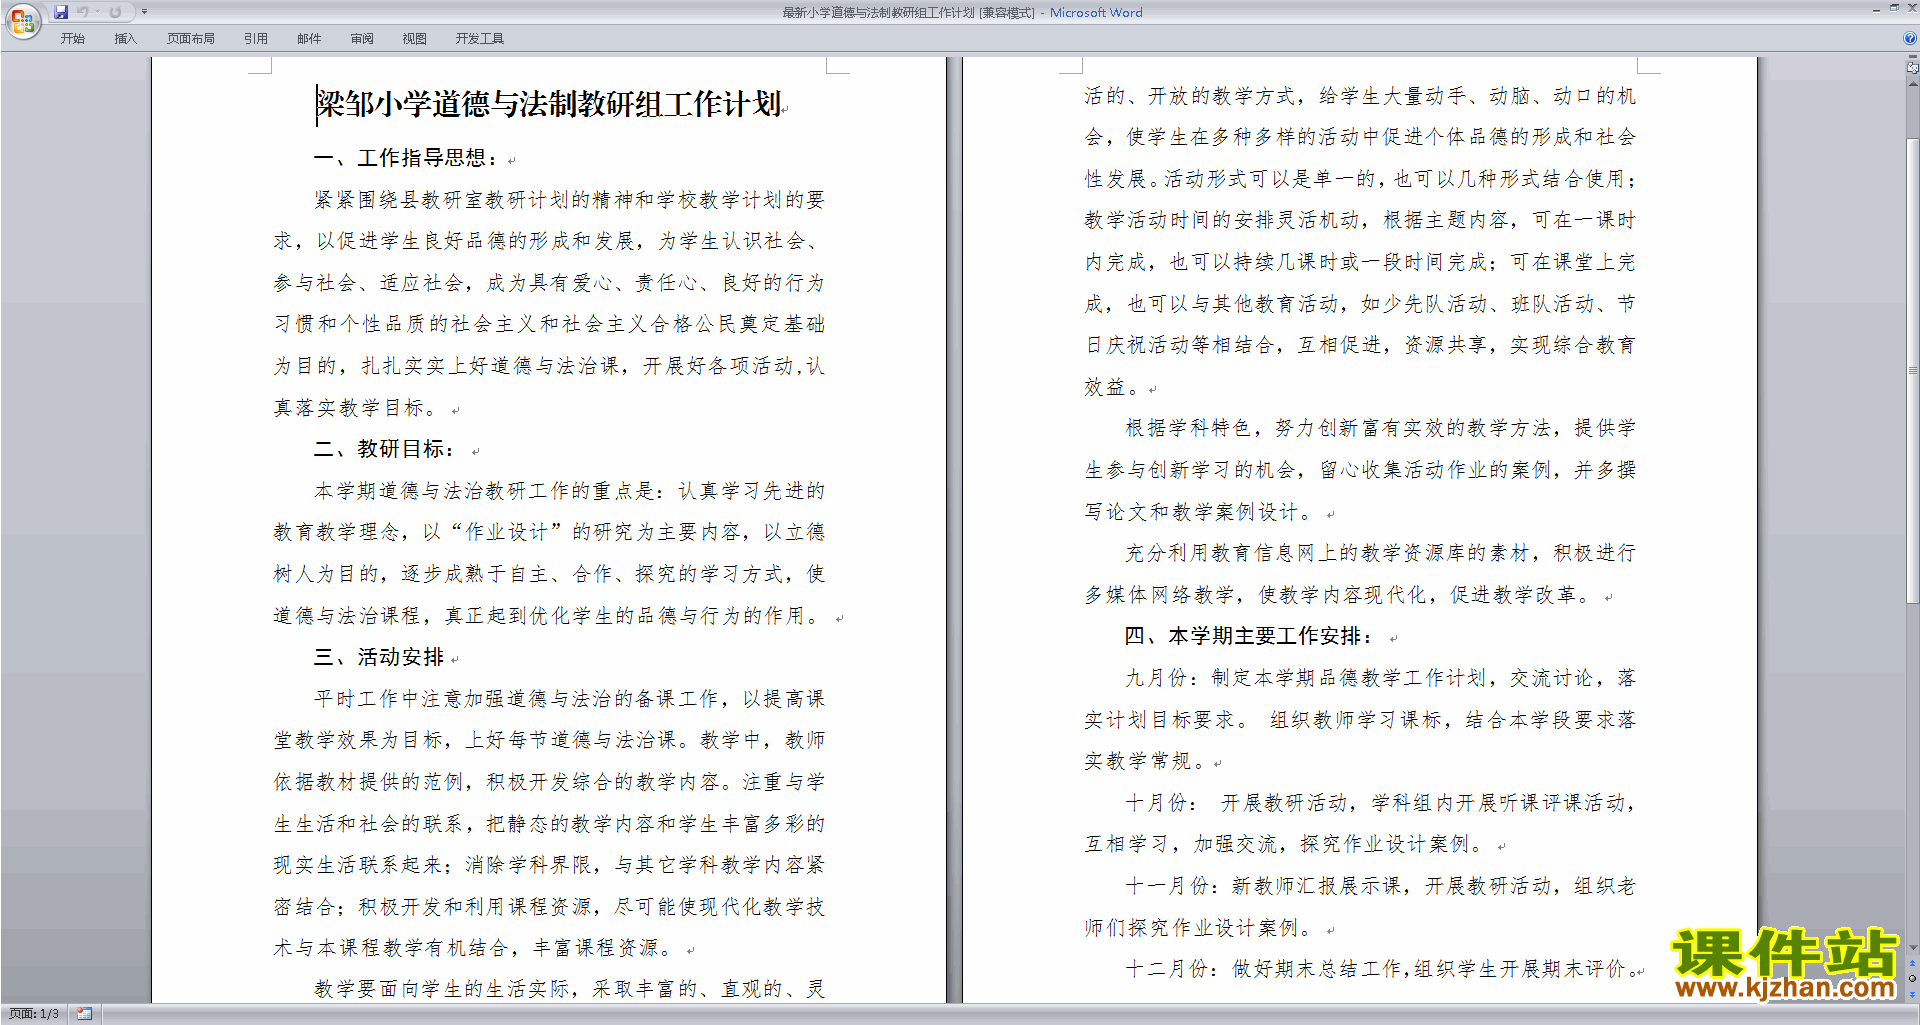The image size is (1920, 1025).
Task: Open the 开始 ribbon tab
Action: click(x=73, y=39)
